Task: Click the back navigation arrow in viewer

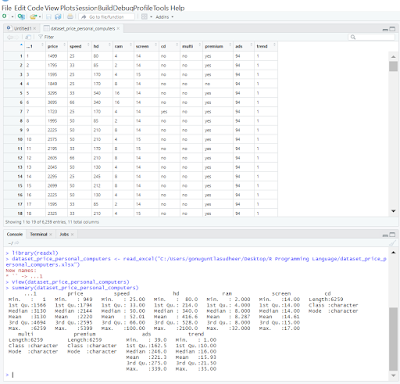Action: point(9,37)
